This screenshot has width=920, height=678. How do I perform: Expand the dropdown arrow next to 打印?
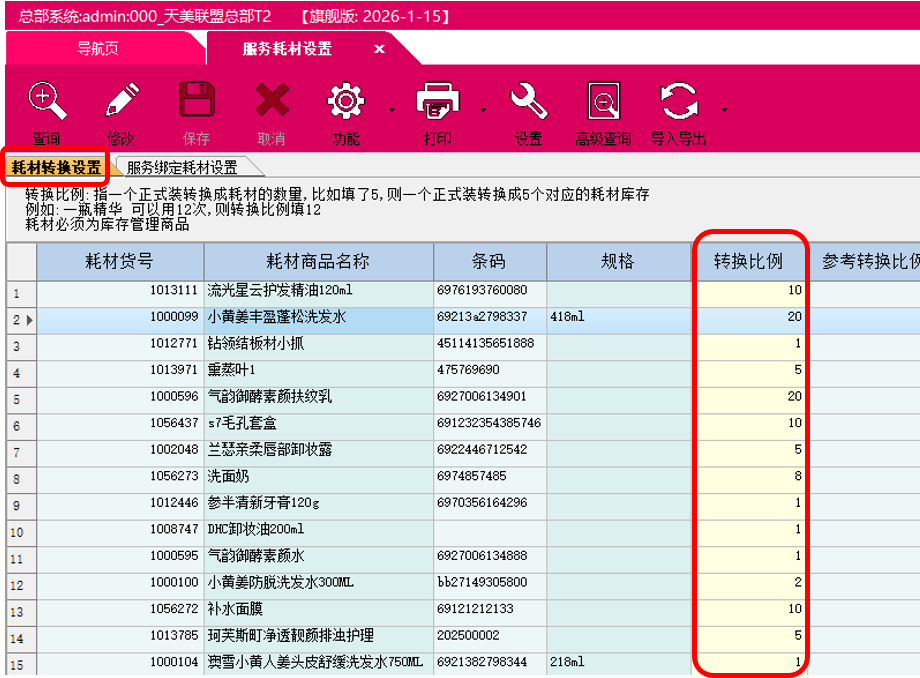[x=483, y=110]
